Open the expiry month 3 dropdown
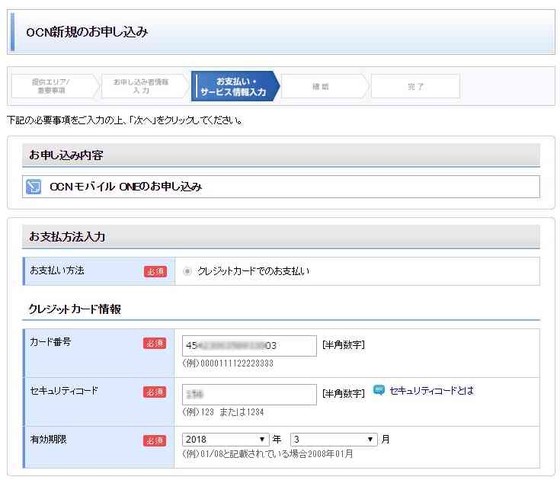The width and height of the screenshot is (560, 480). click(334, 439)
